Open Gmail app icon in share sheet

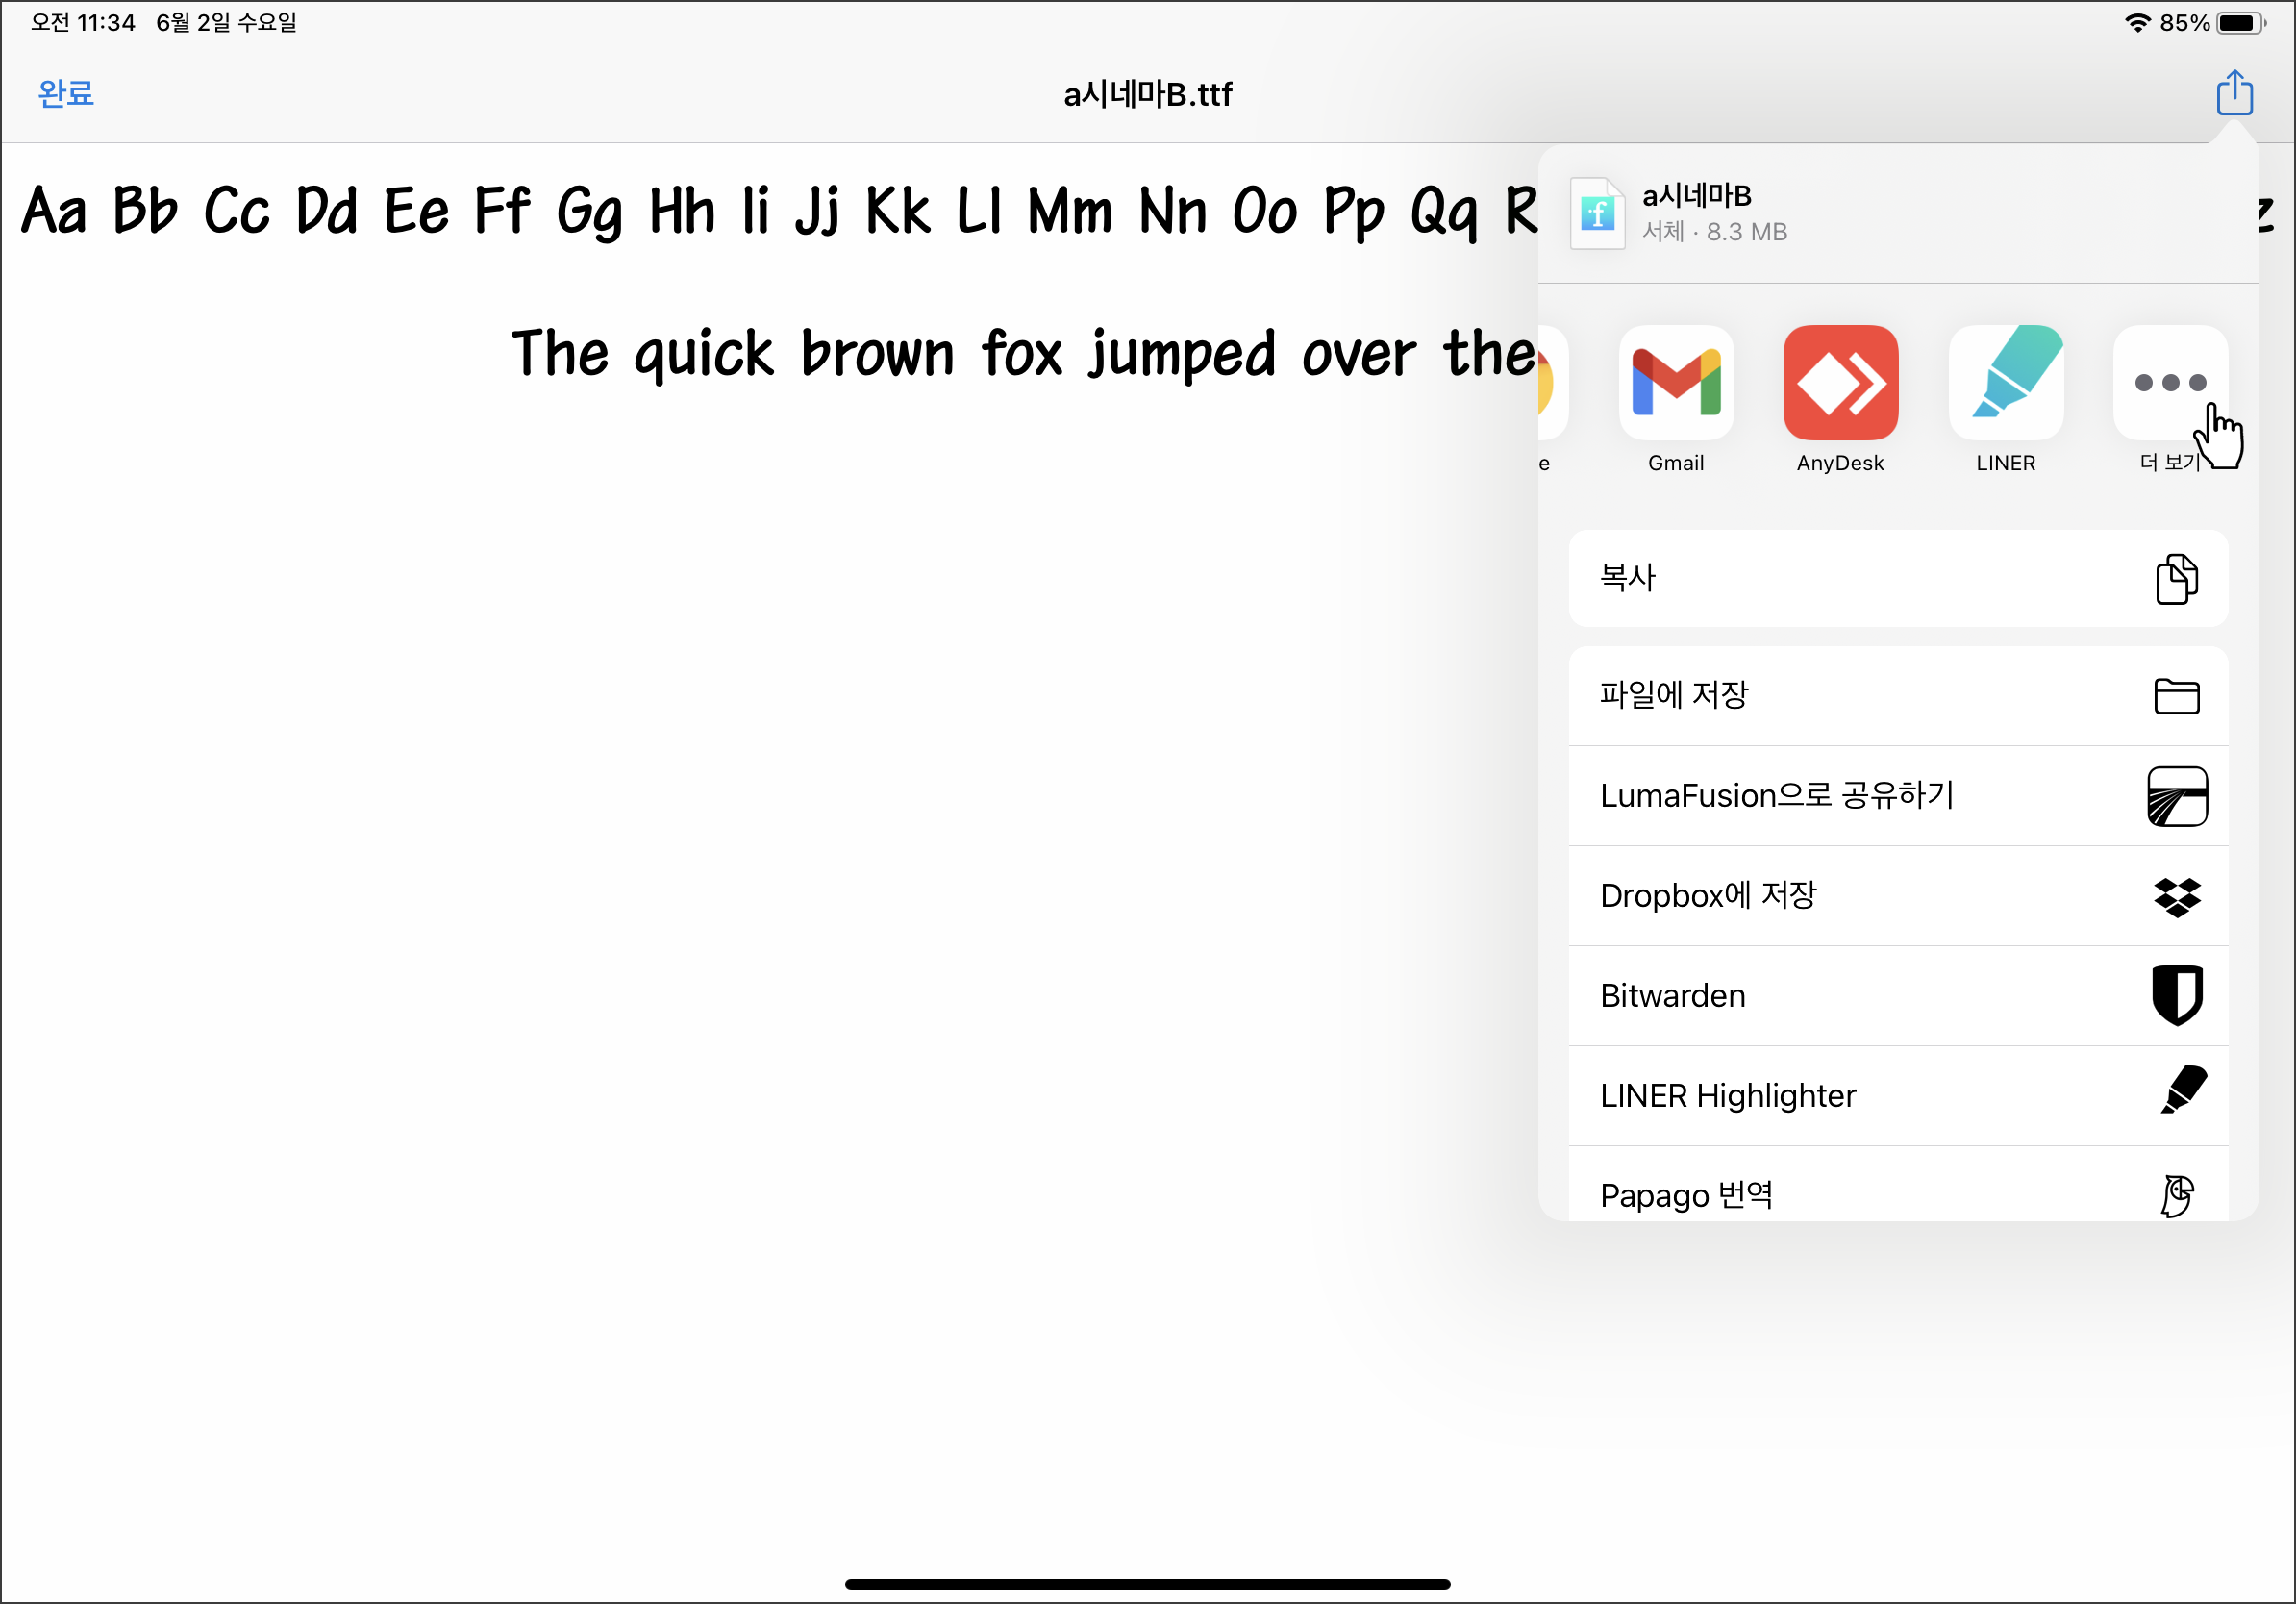[1675, 383]
